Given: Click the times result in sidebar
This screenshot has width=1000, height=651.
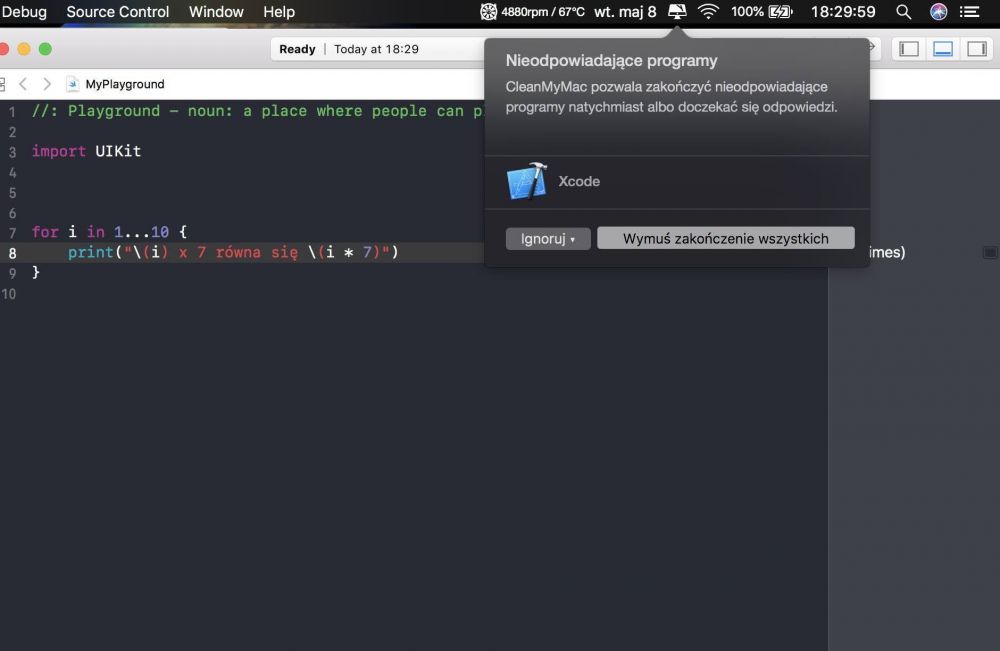Looking at the screenshot, I should click(887, 252).
